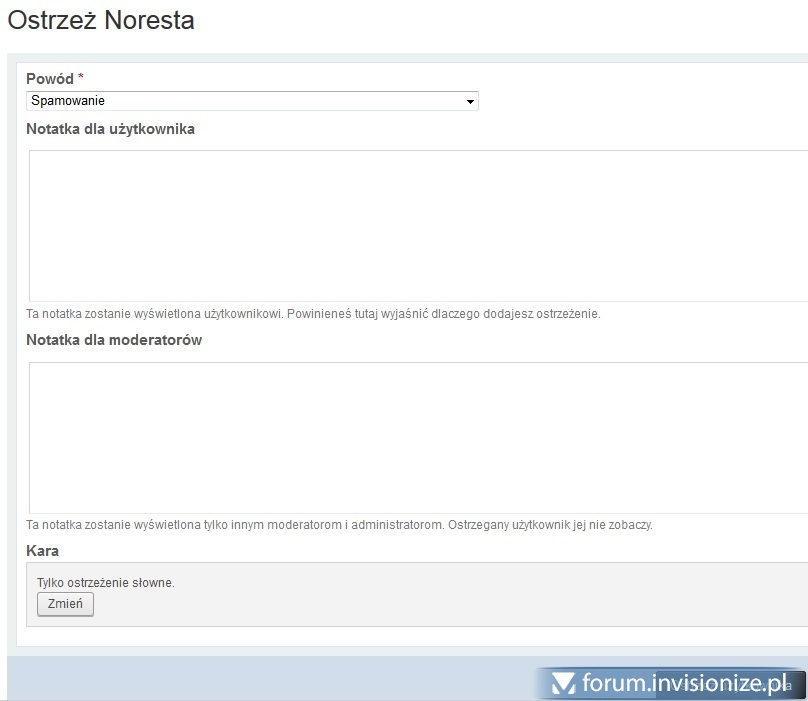Focus the Notatka dla użytkownika text area
The height and width of the screenshot is (701, 808).
pyautogui.click(x=417, y=225)
